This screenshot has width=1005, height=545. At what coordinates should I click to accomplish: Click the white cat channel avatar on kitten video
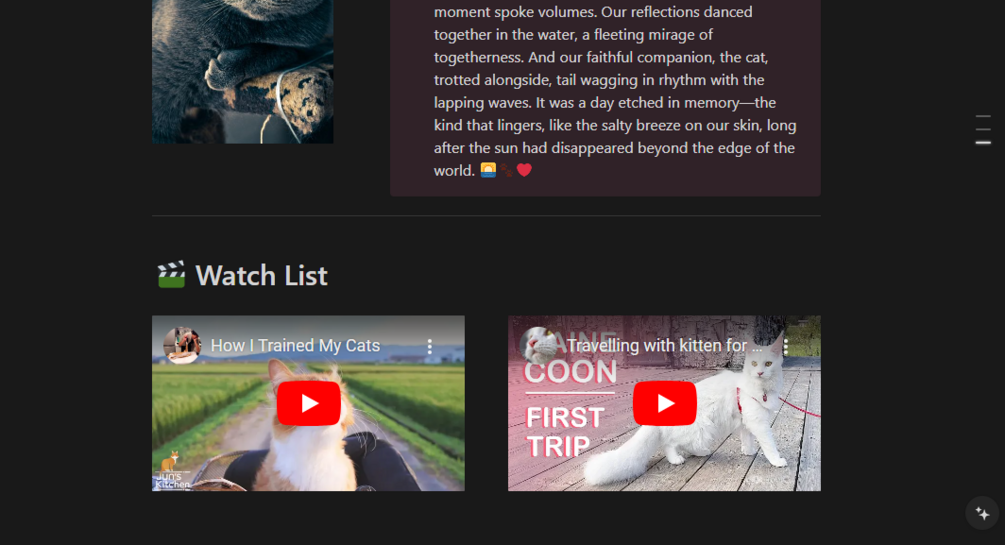pyautogui.click(x=538, y=346)
